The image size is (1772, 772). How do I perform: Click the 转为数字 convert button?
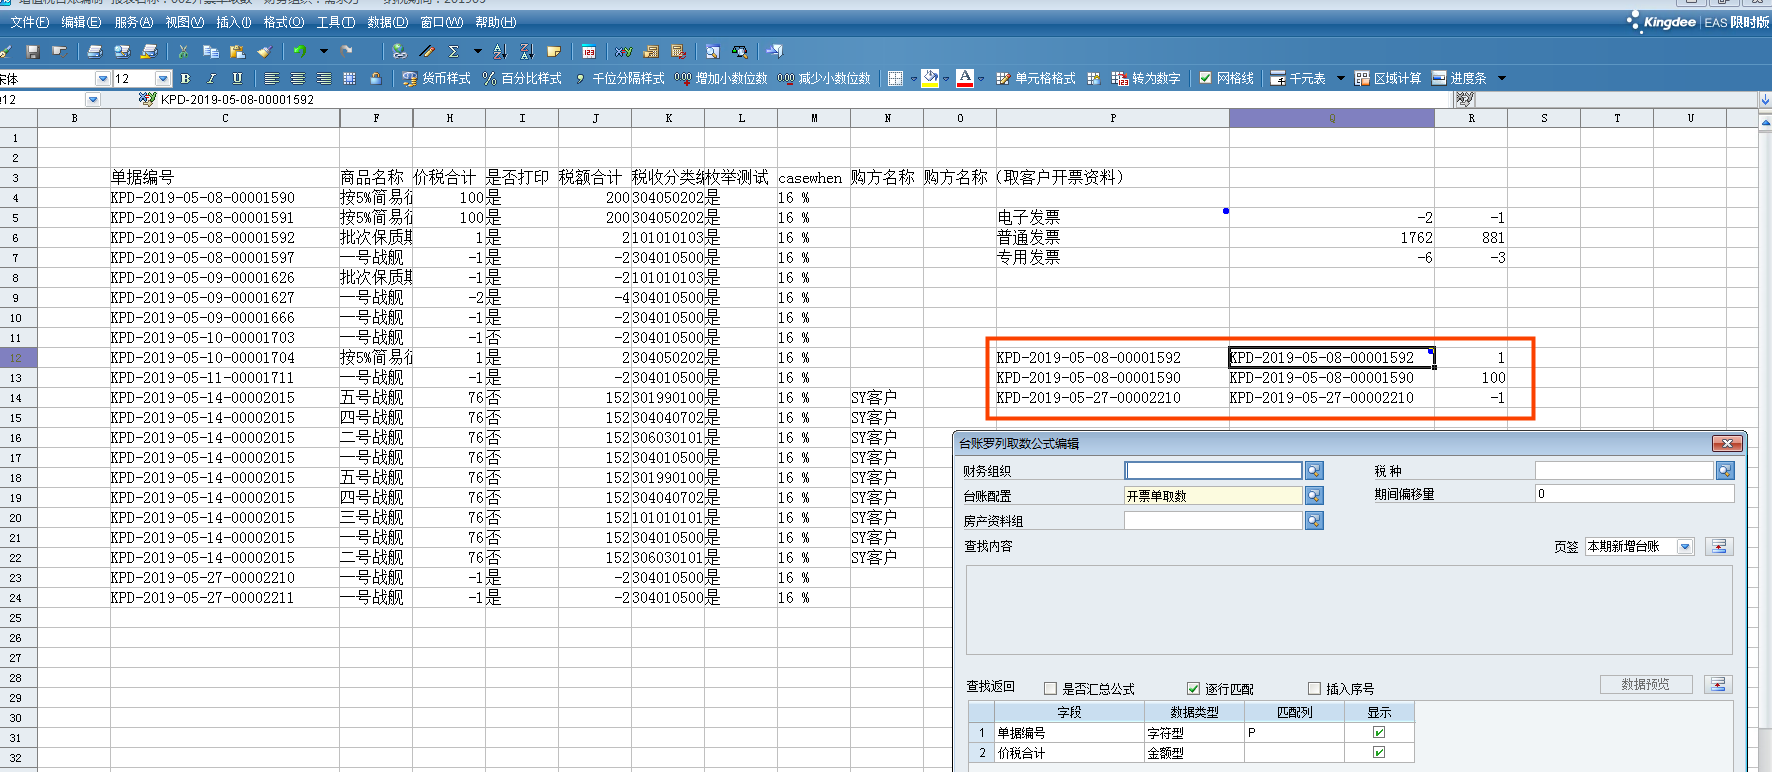(x=1146, y=78)
